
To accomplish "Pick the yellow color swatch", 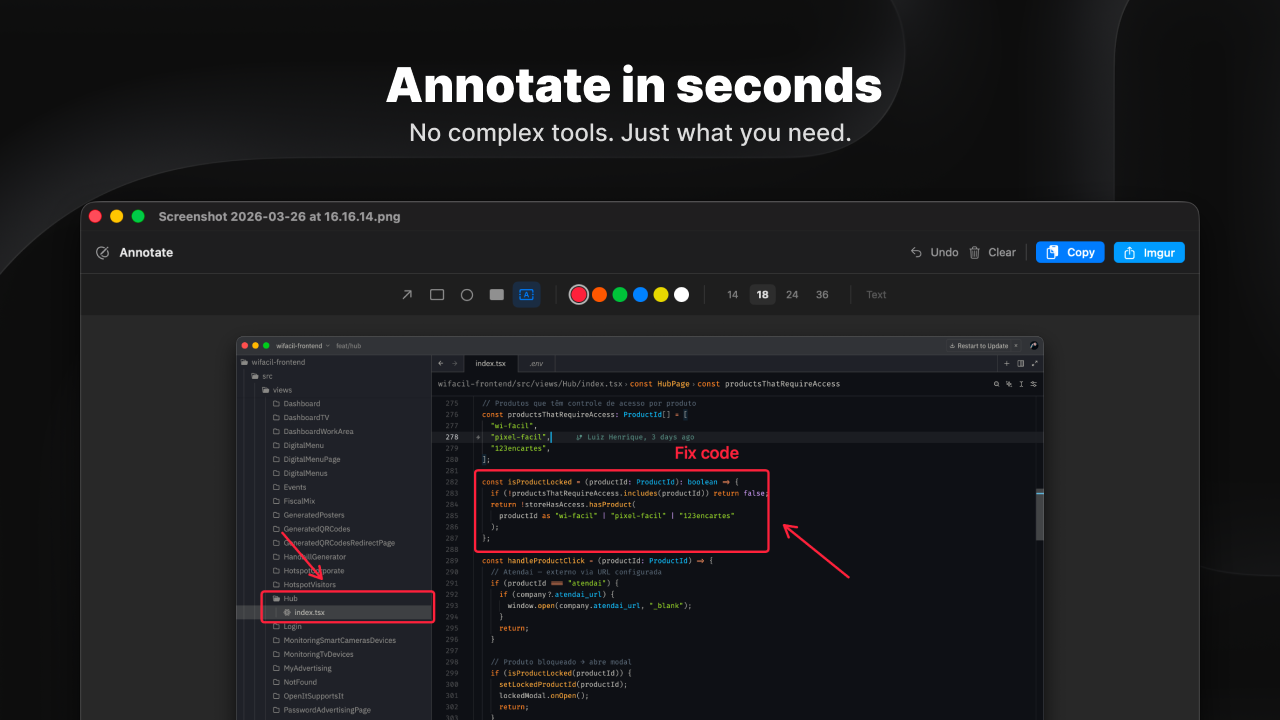I will (661, 295).
